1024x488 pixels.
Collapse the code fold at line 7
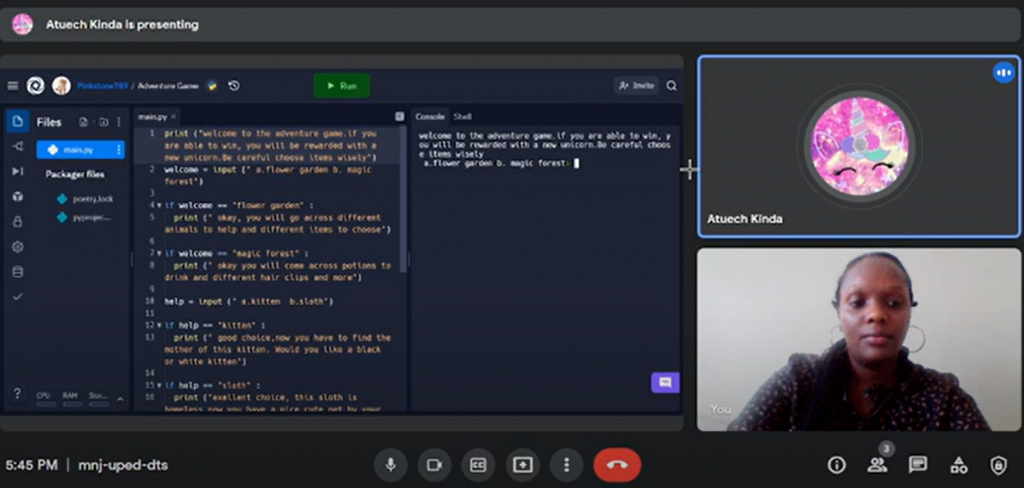pos(159,253)
